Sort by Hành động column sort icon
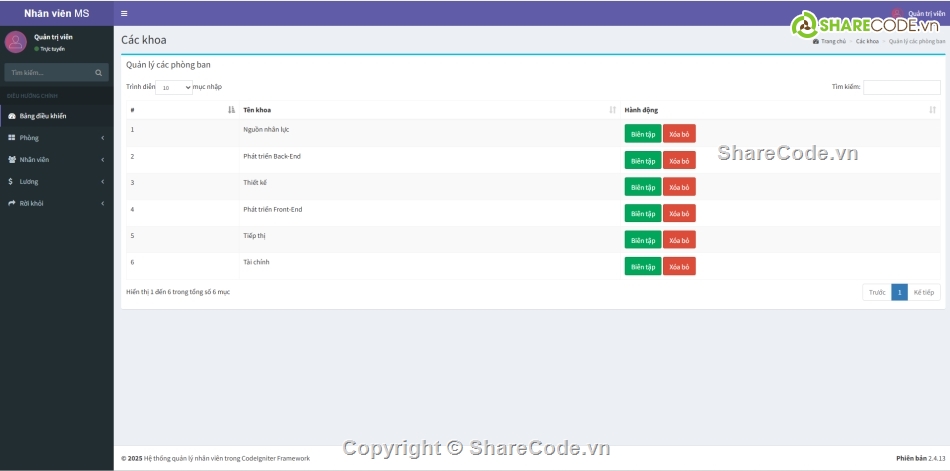Viewport: 950px width, 471px height. click(x=932, y=110)
